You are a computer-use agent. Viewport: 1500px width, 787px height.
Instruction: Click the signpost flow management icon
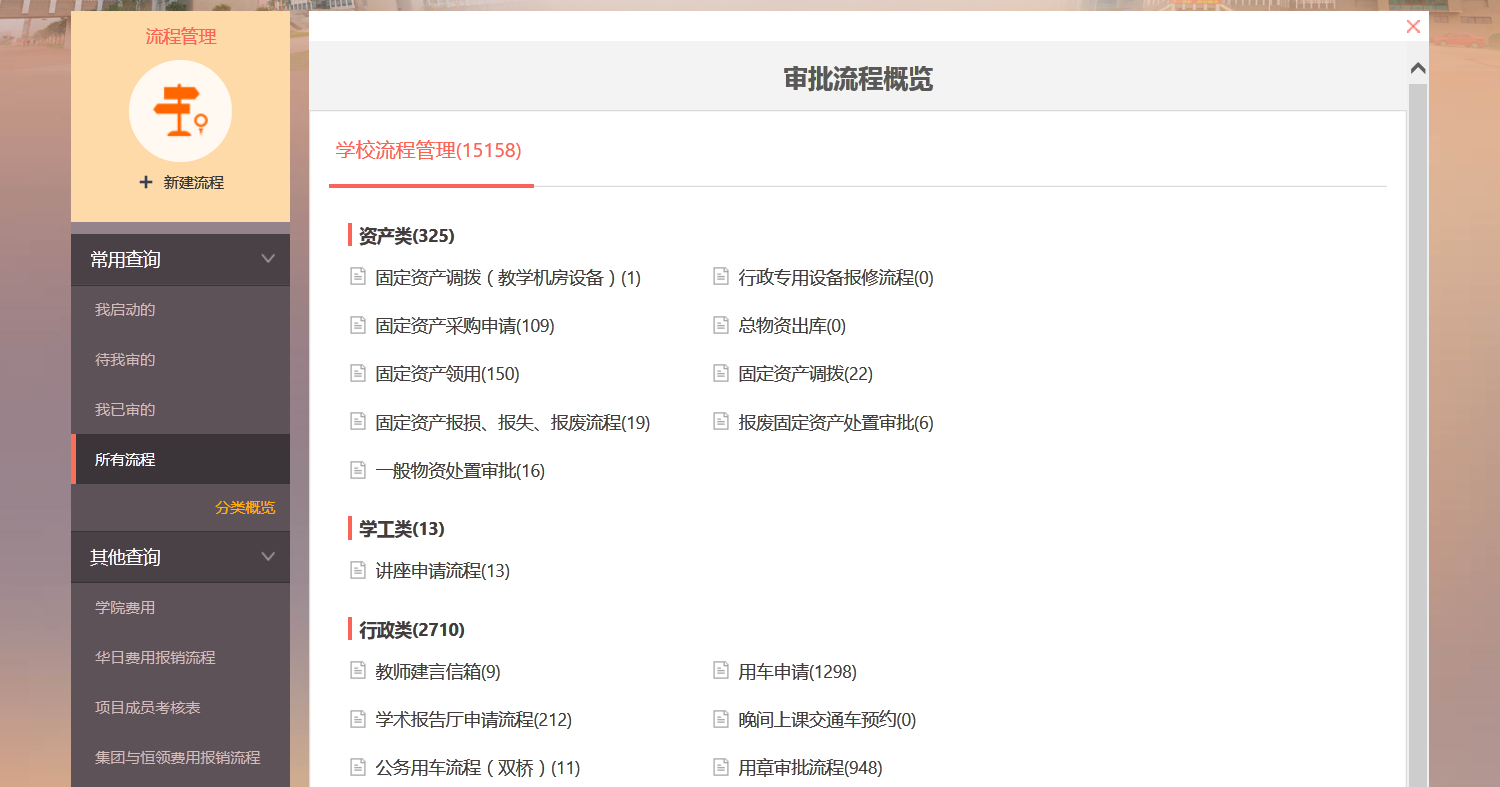180,111
